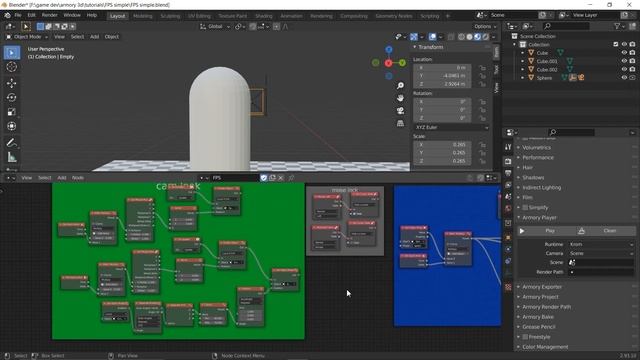Adjust the Scale X value field
This screenshot has width=640, height=360.
pos(442,145)
